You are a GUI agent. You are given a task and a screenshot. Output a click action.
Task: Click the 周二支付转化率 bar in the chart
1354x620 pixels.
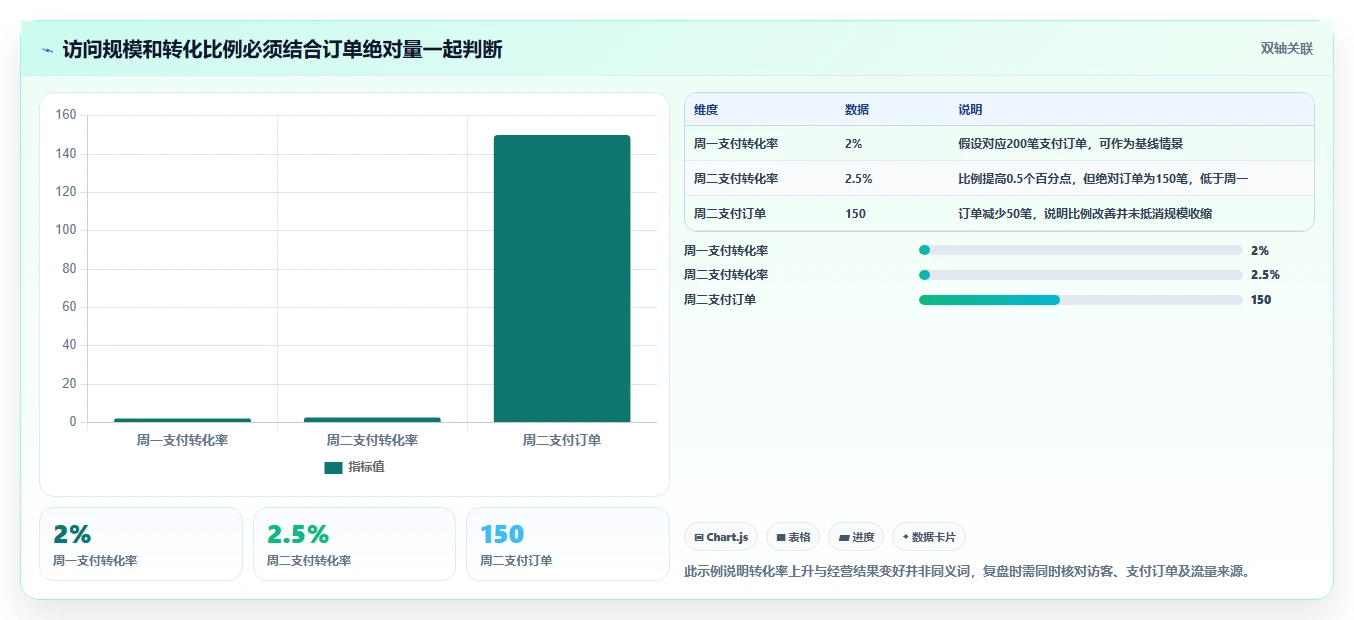[x=372, y=420]
